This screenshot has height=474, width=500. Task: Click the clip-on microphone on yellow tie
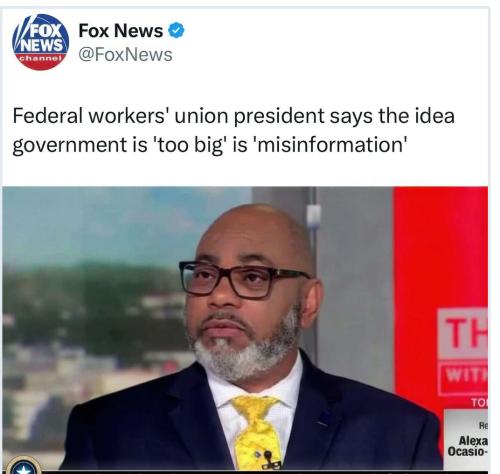pyautogui.click(x=271, y=460)
